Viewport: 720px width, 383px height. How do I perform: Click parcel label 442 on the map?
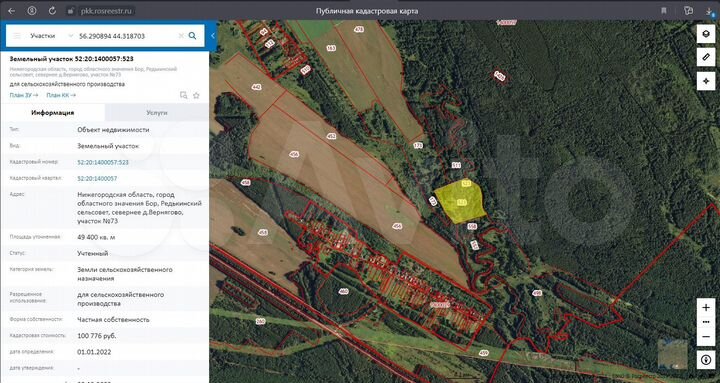point(257,86)
